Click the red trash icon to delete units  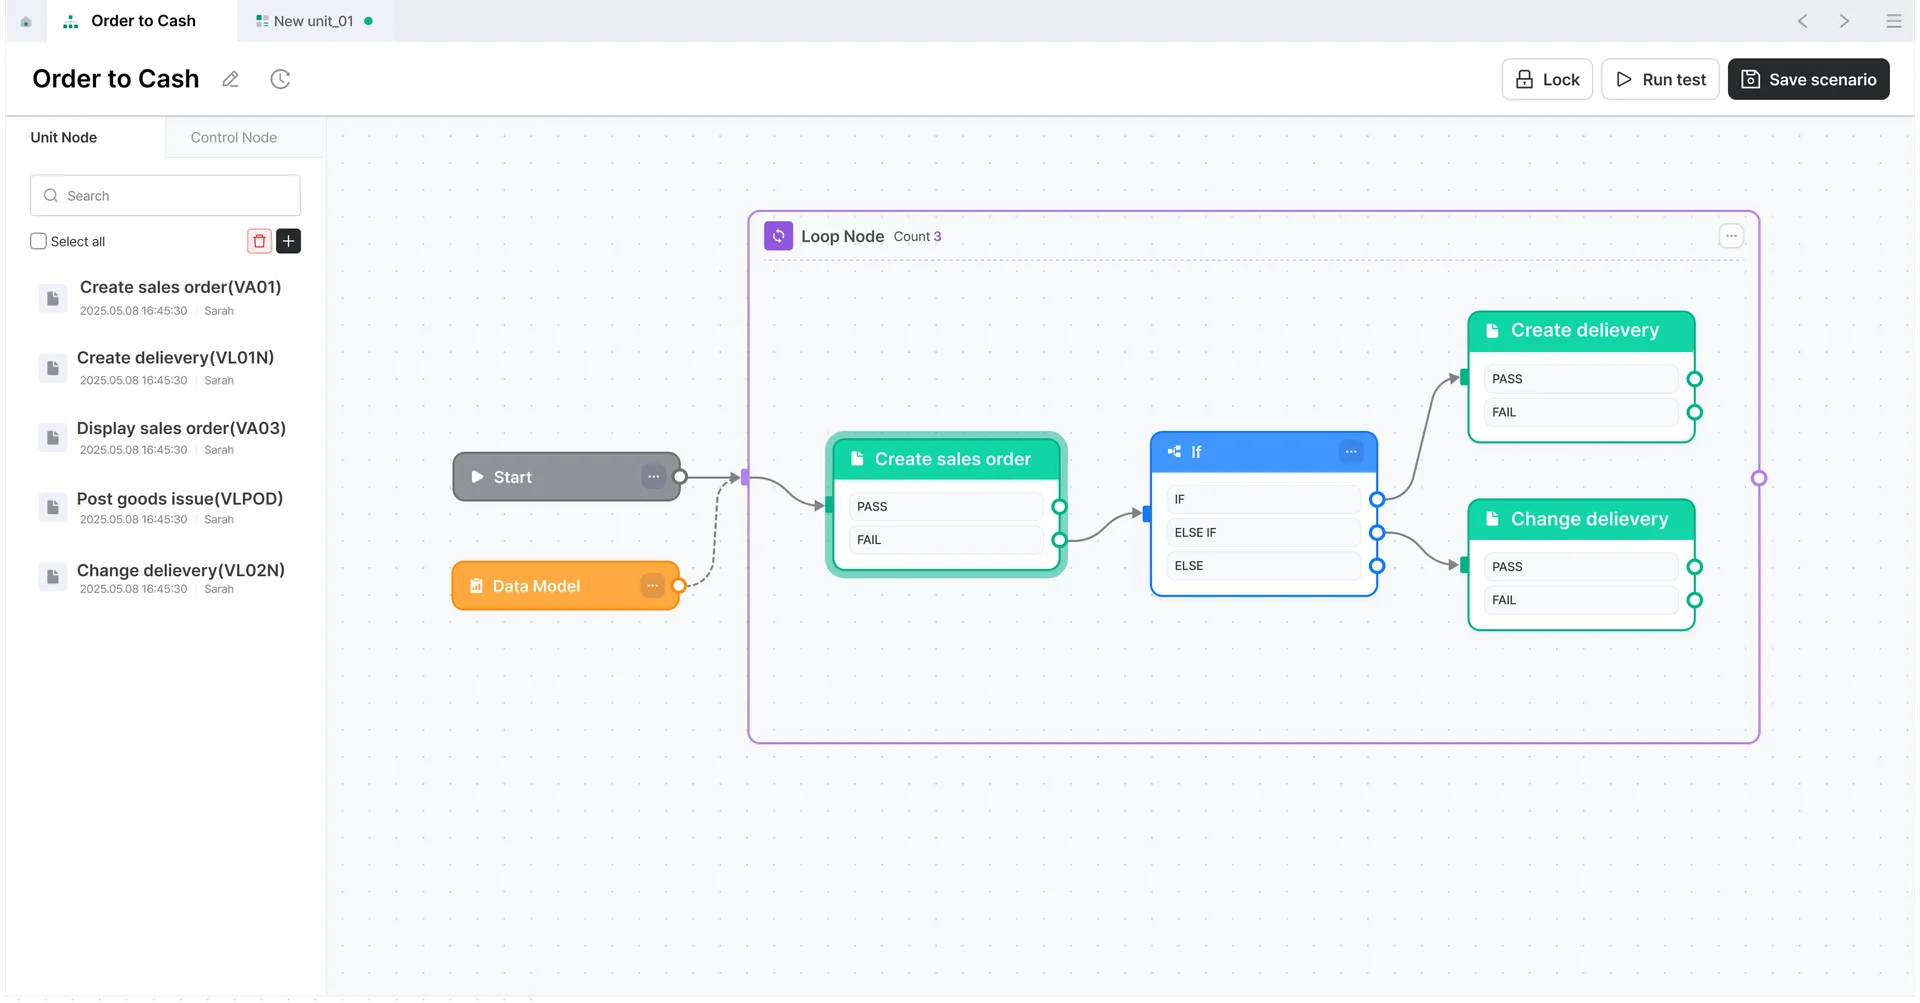[258, 241]
